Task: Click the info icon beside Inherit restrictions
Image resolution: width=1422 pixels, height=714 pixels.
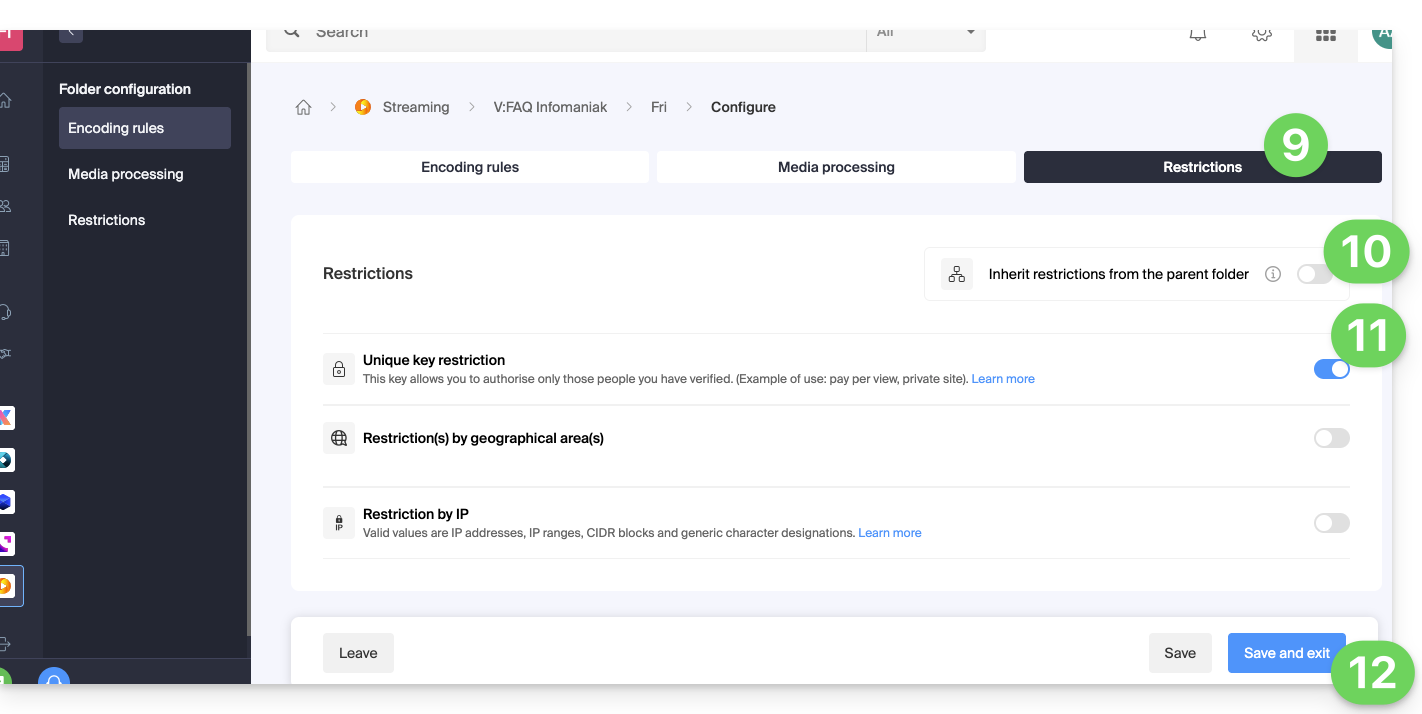Action: coord(1272,274)
